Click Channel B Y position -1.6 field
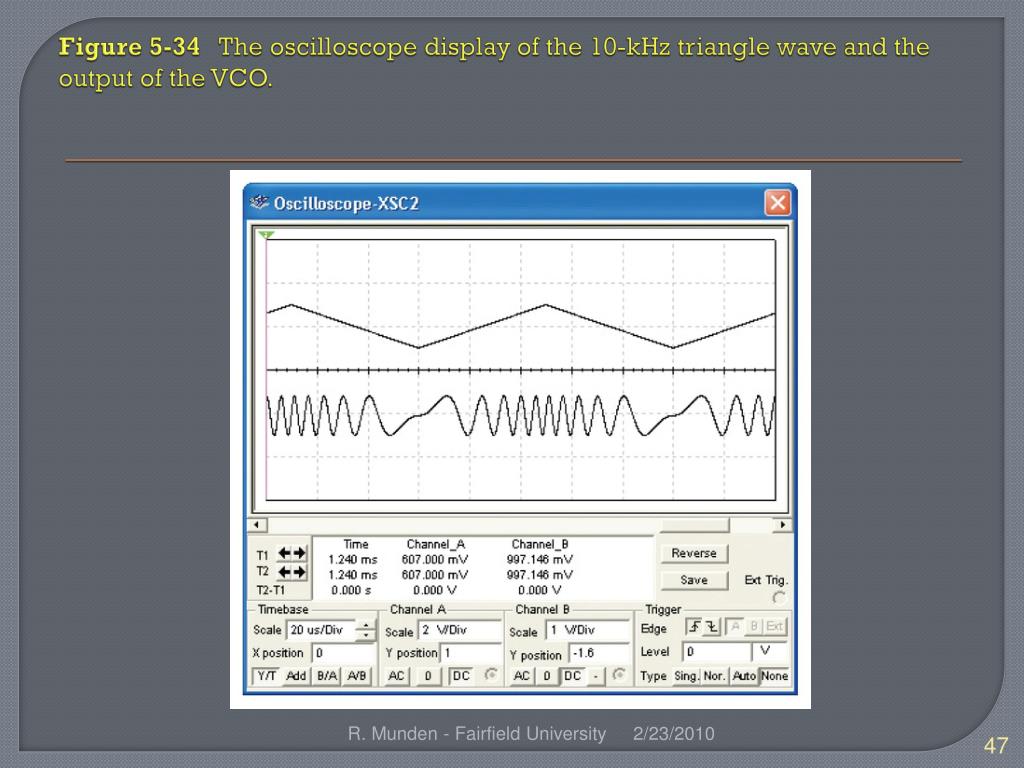 coord(597,654)
